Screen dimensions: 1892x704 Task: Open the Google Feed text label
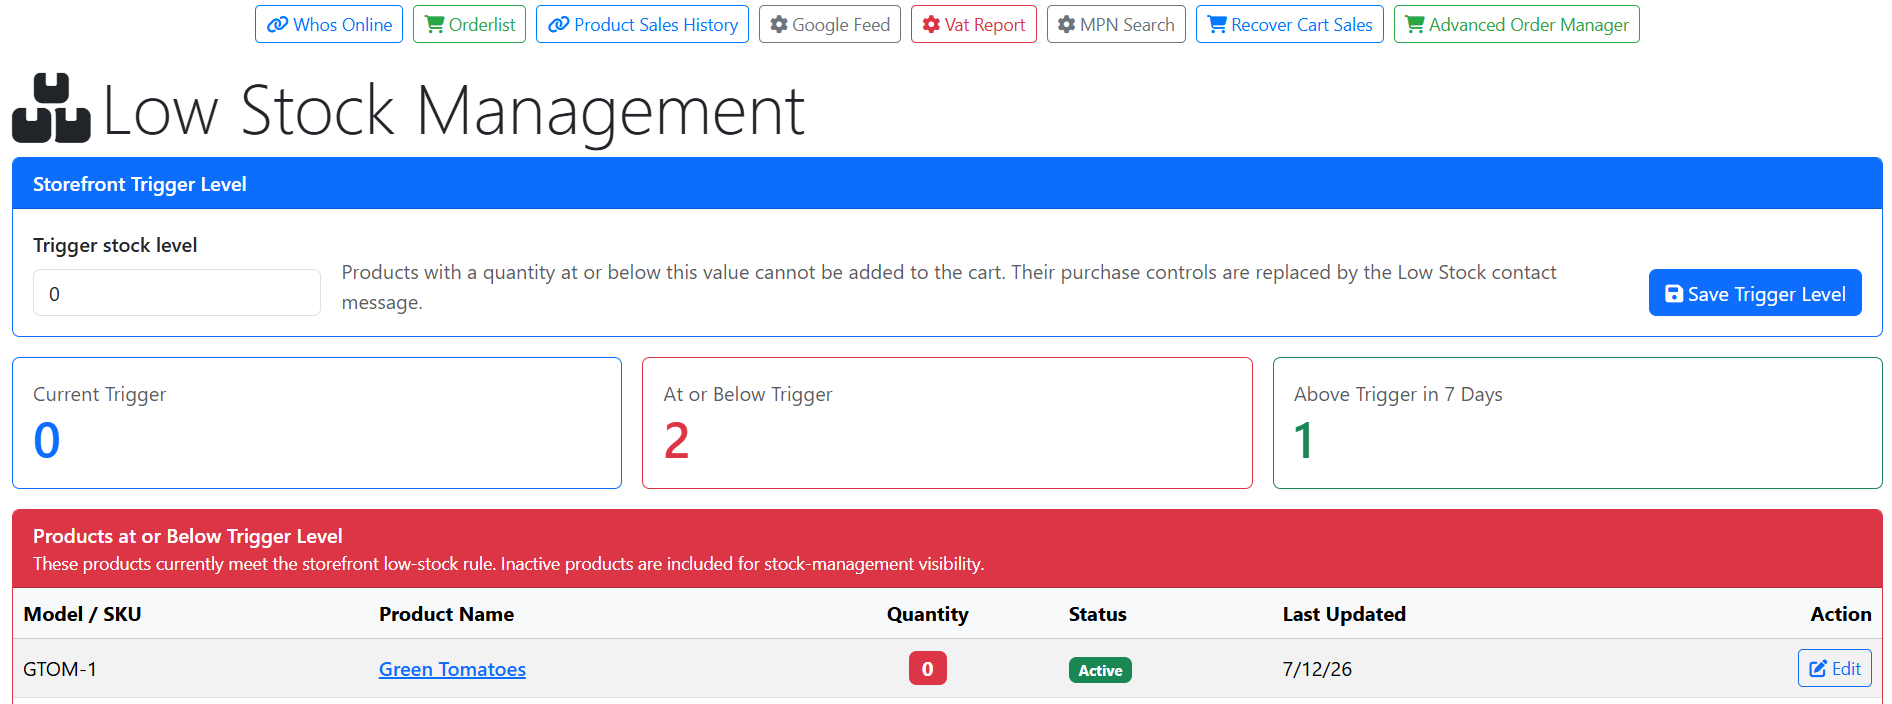841,25
